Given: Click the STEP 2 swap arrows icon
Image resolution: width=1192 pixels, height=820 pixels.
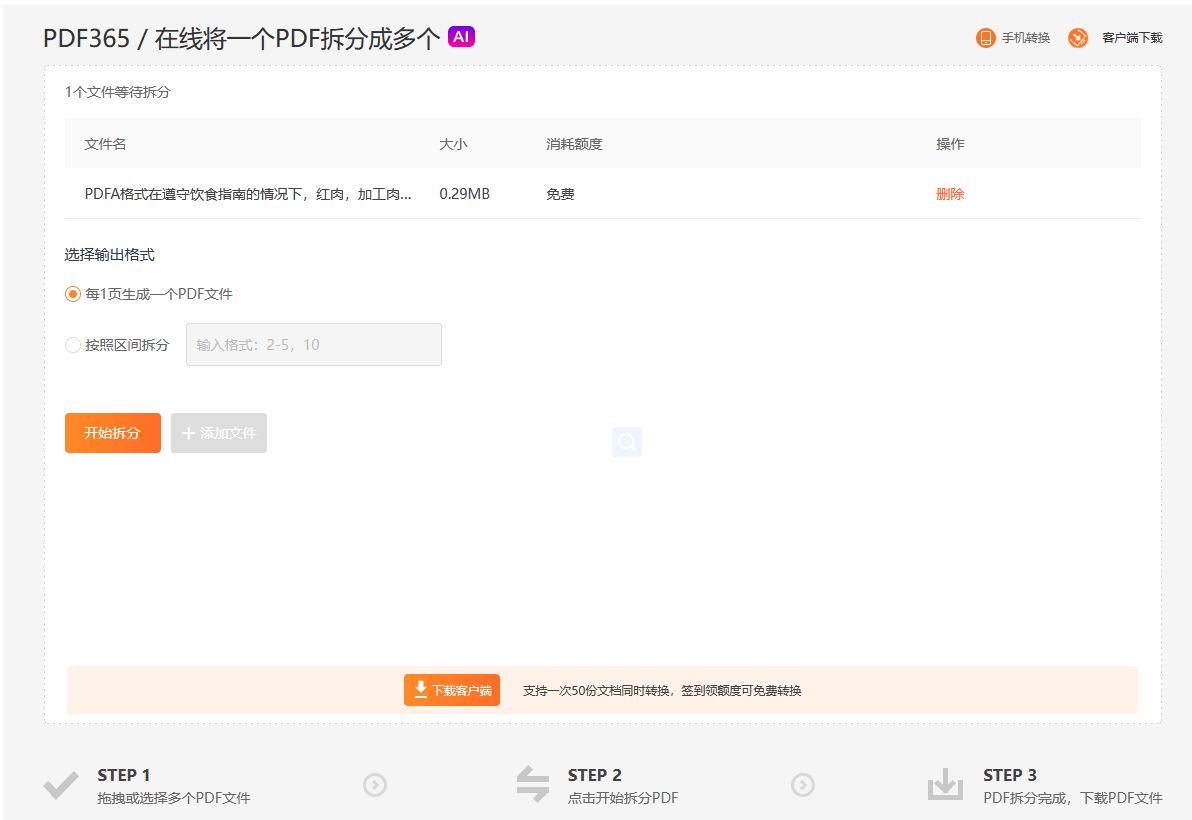Looking at the screenshot, I should pos(533,784).
